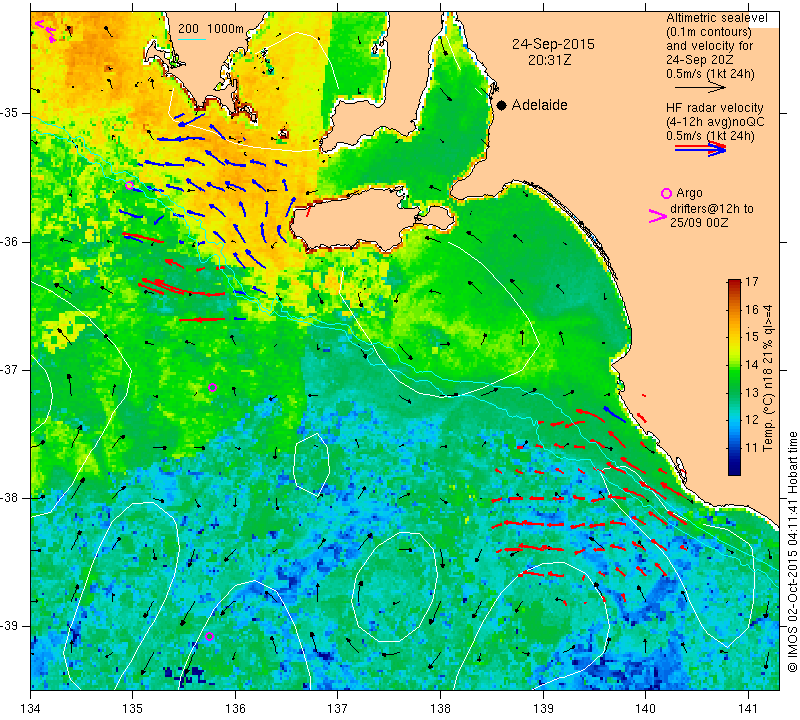Viewport: 800px width, 720px height.
Task: Click the -37 latitude axis label
Action: (x=9, y=369)
